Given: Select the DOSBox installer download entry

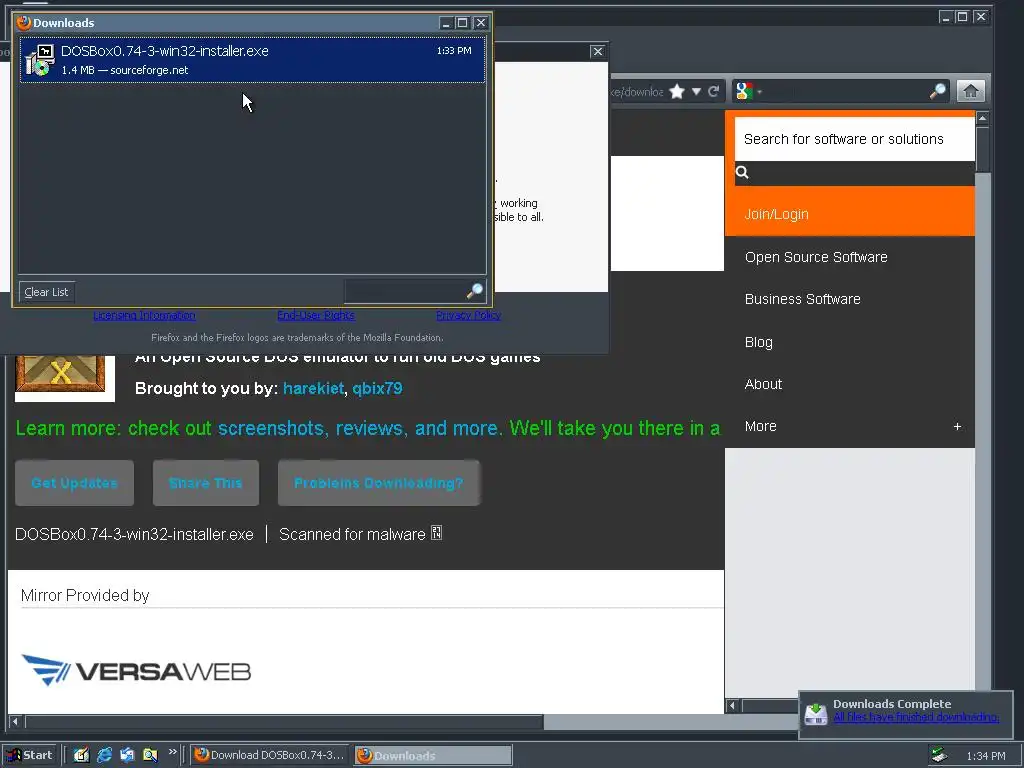Looking at the screenshot, I should point(252,59).
